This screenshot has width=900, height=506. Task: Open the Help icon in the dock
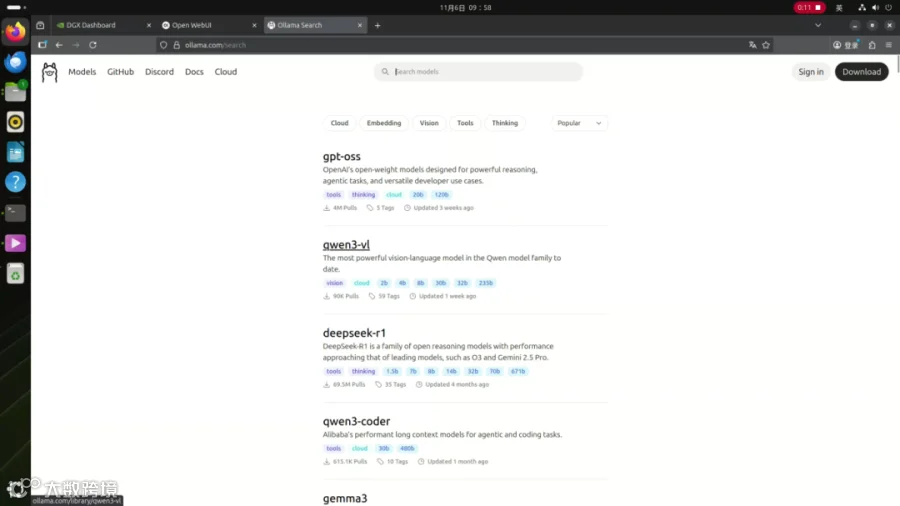tap(15, 182)
